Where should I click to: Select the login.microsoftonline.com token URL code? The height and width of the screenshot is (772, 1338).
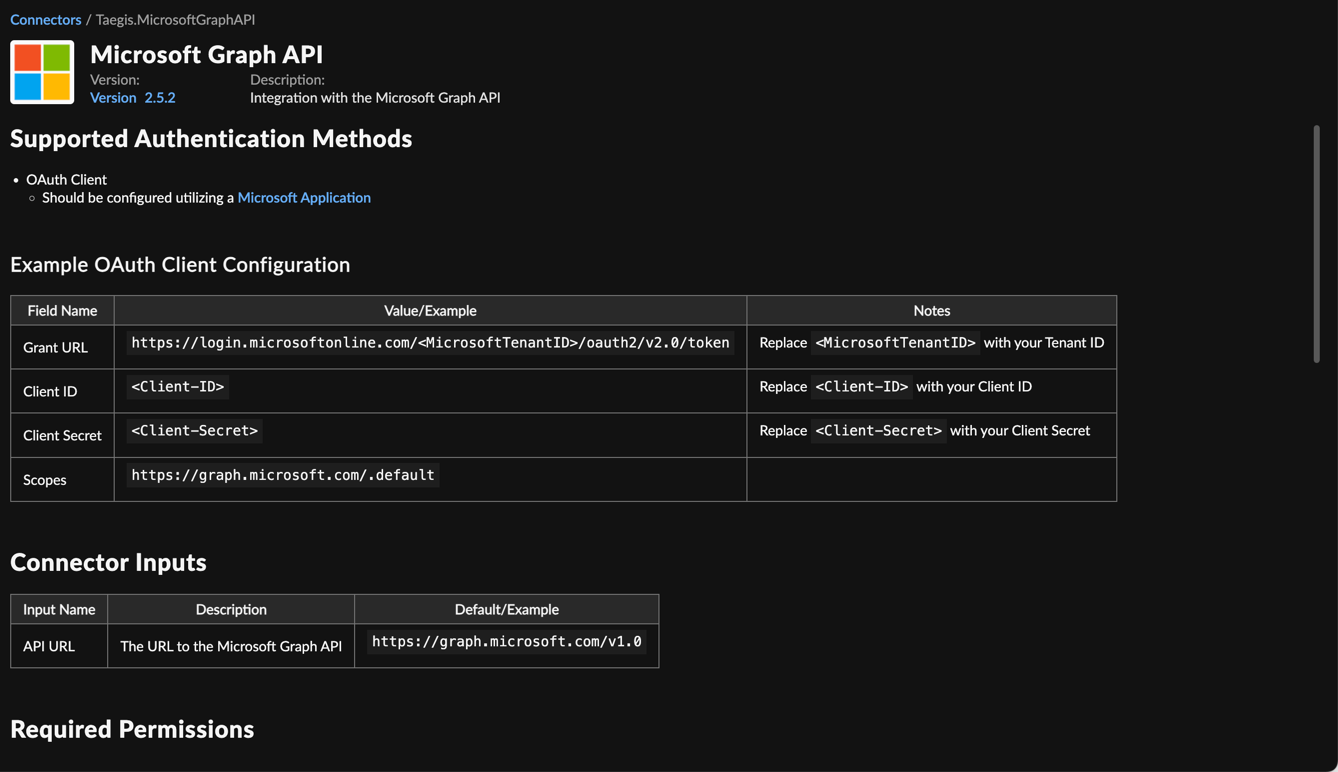430,342
